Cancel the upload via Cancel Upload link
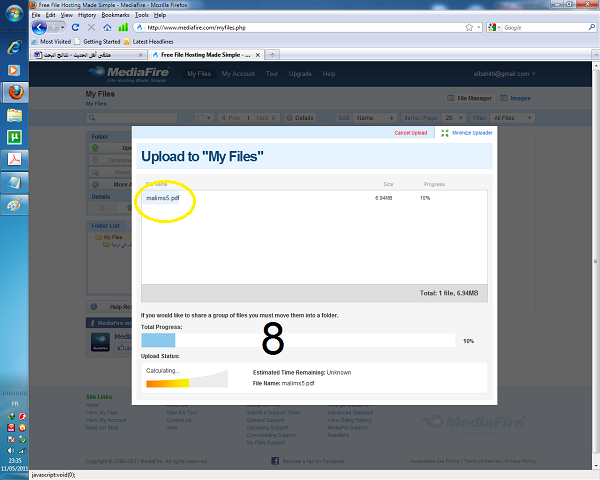The image size is (600, 480). coord(411,133)
